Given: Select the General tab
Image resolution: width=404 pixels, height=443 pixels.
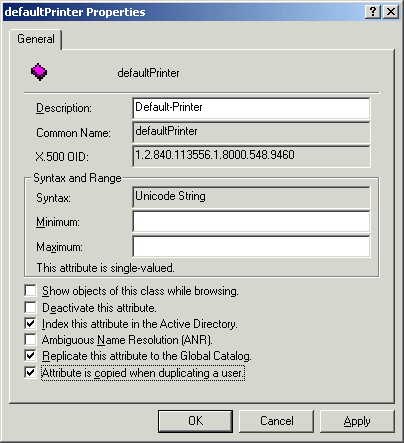Looking at the screenshot, I should click(x=36, y=39).
